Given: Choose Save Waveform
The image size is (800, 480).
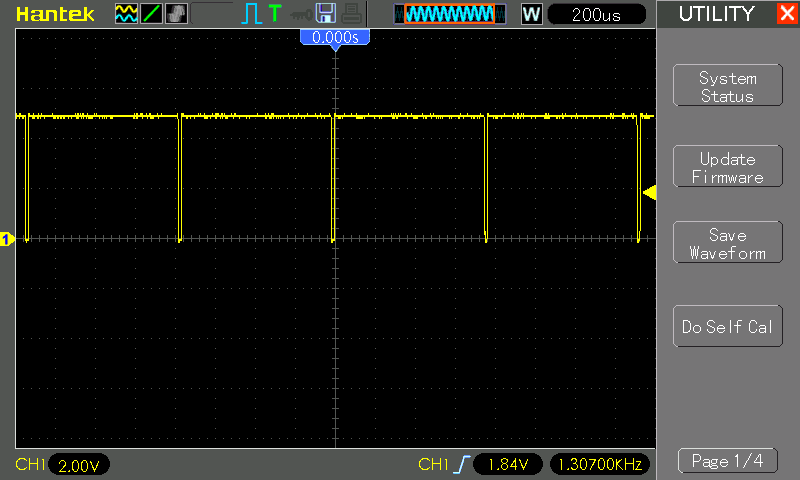Looking at the screenshot, I should [728, 242].
